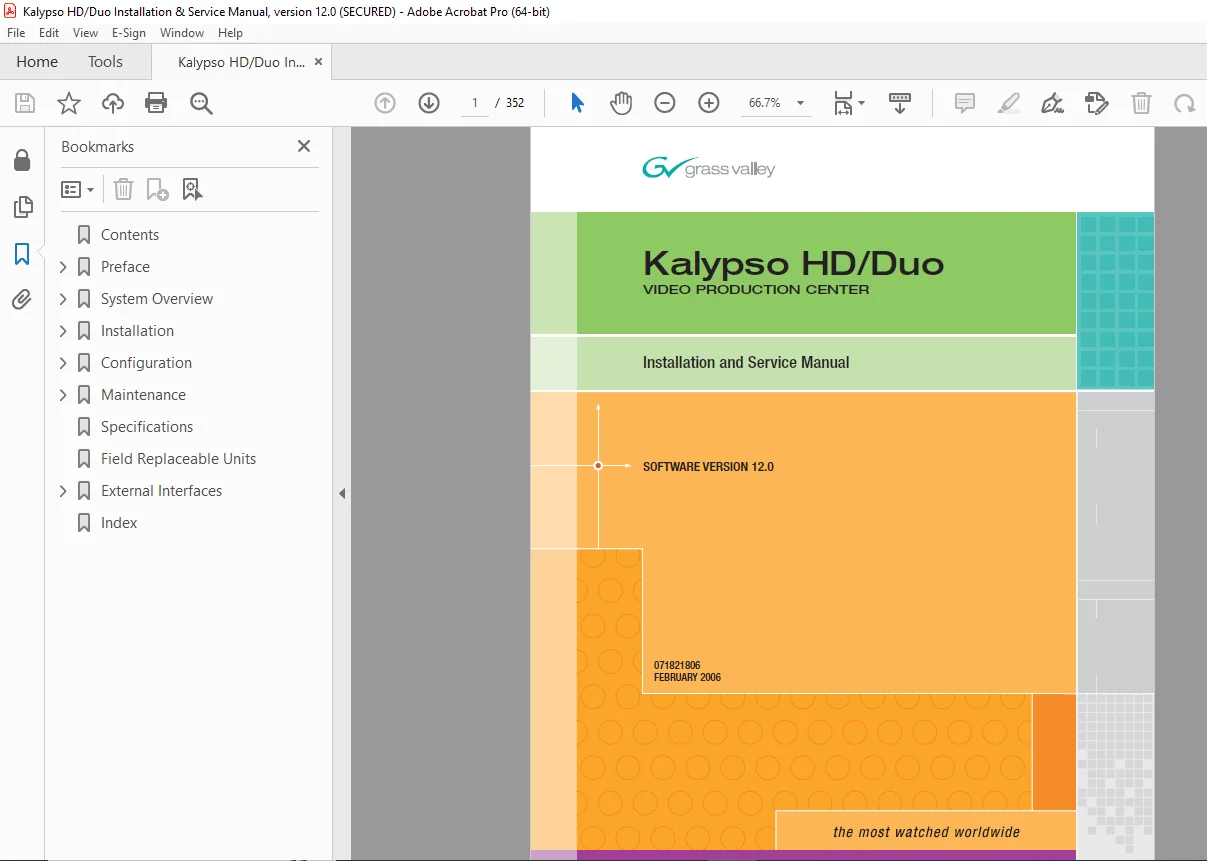Switch to the Home tab
Screen dimensions: 1207x861
(37, 62)
